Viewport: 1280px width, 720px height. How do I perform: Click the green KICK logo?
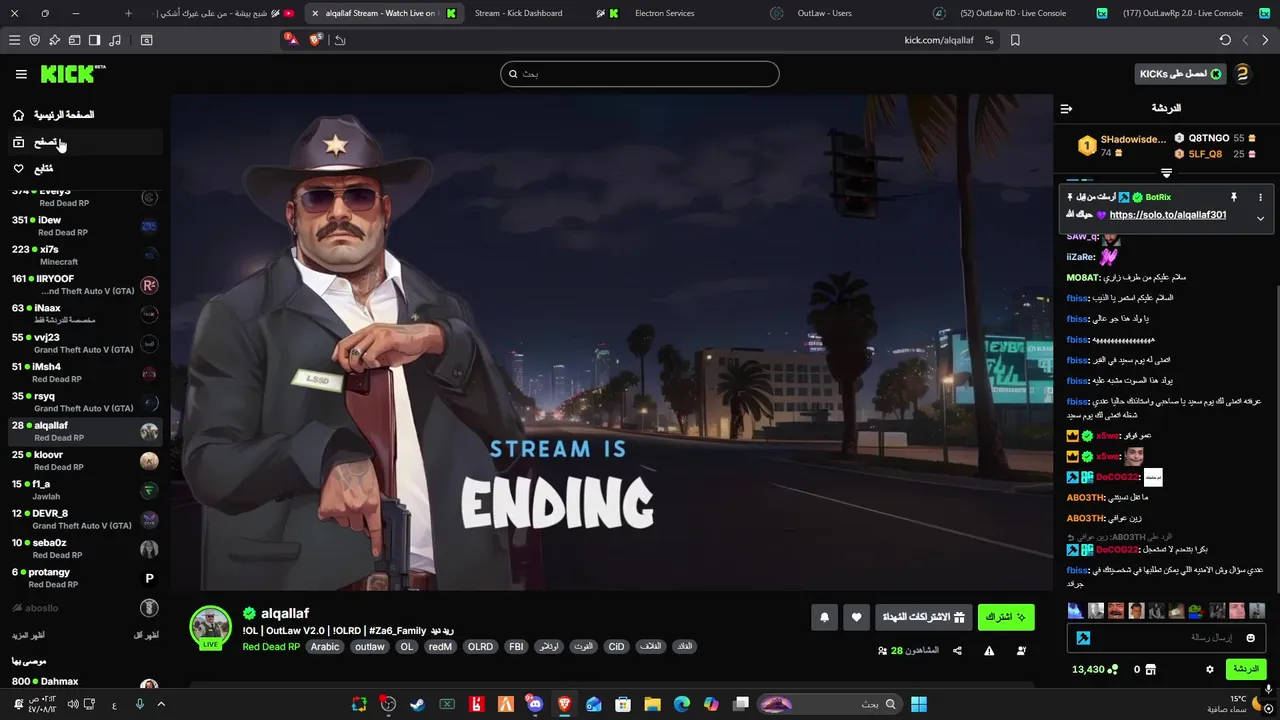pyautogui.click(x=72, y=73)
